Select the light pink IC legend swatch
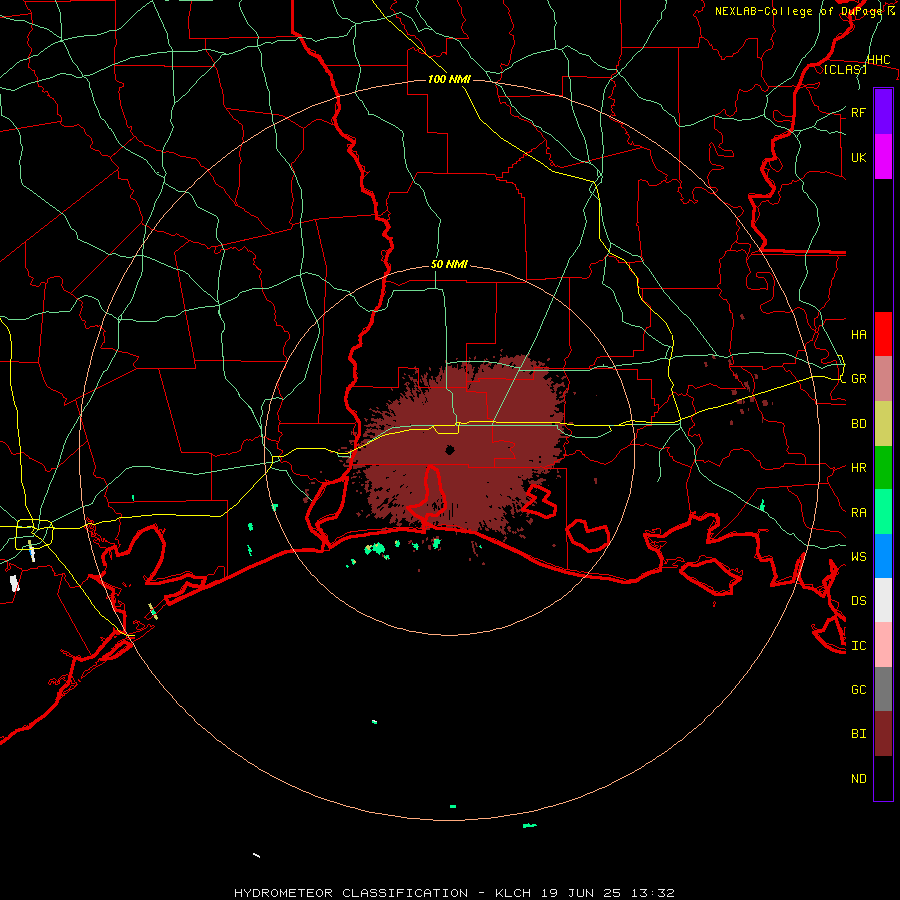The image size is (900, 900). 883,645
